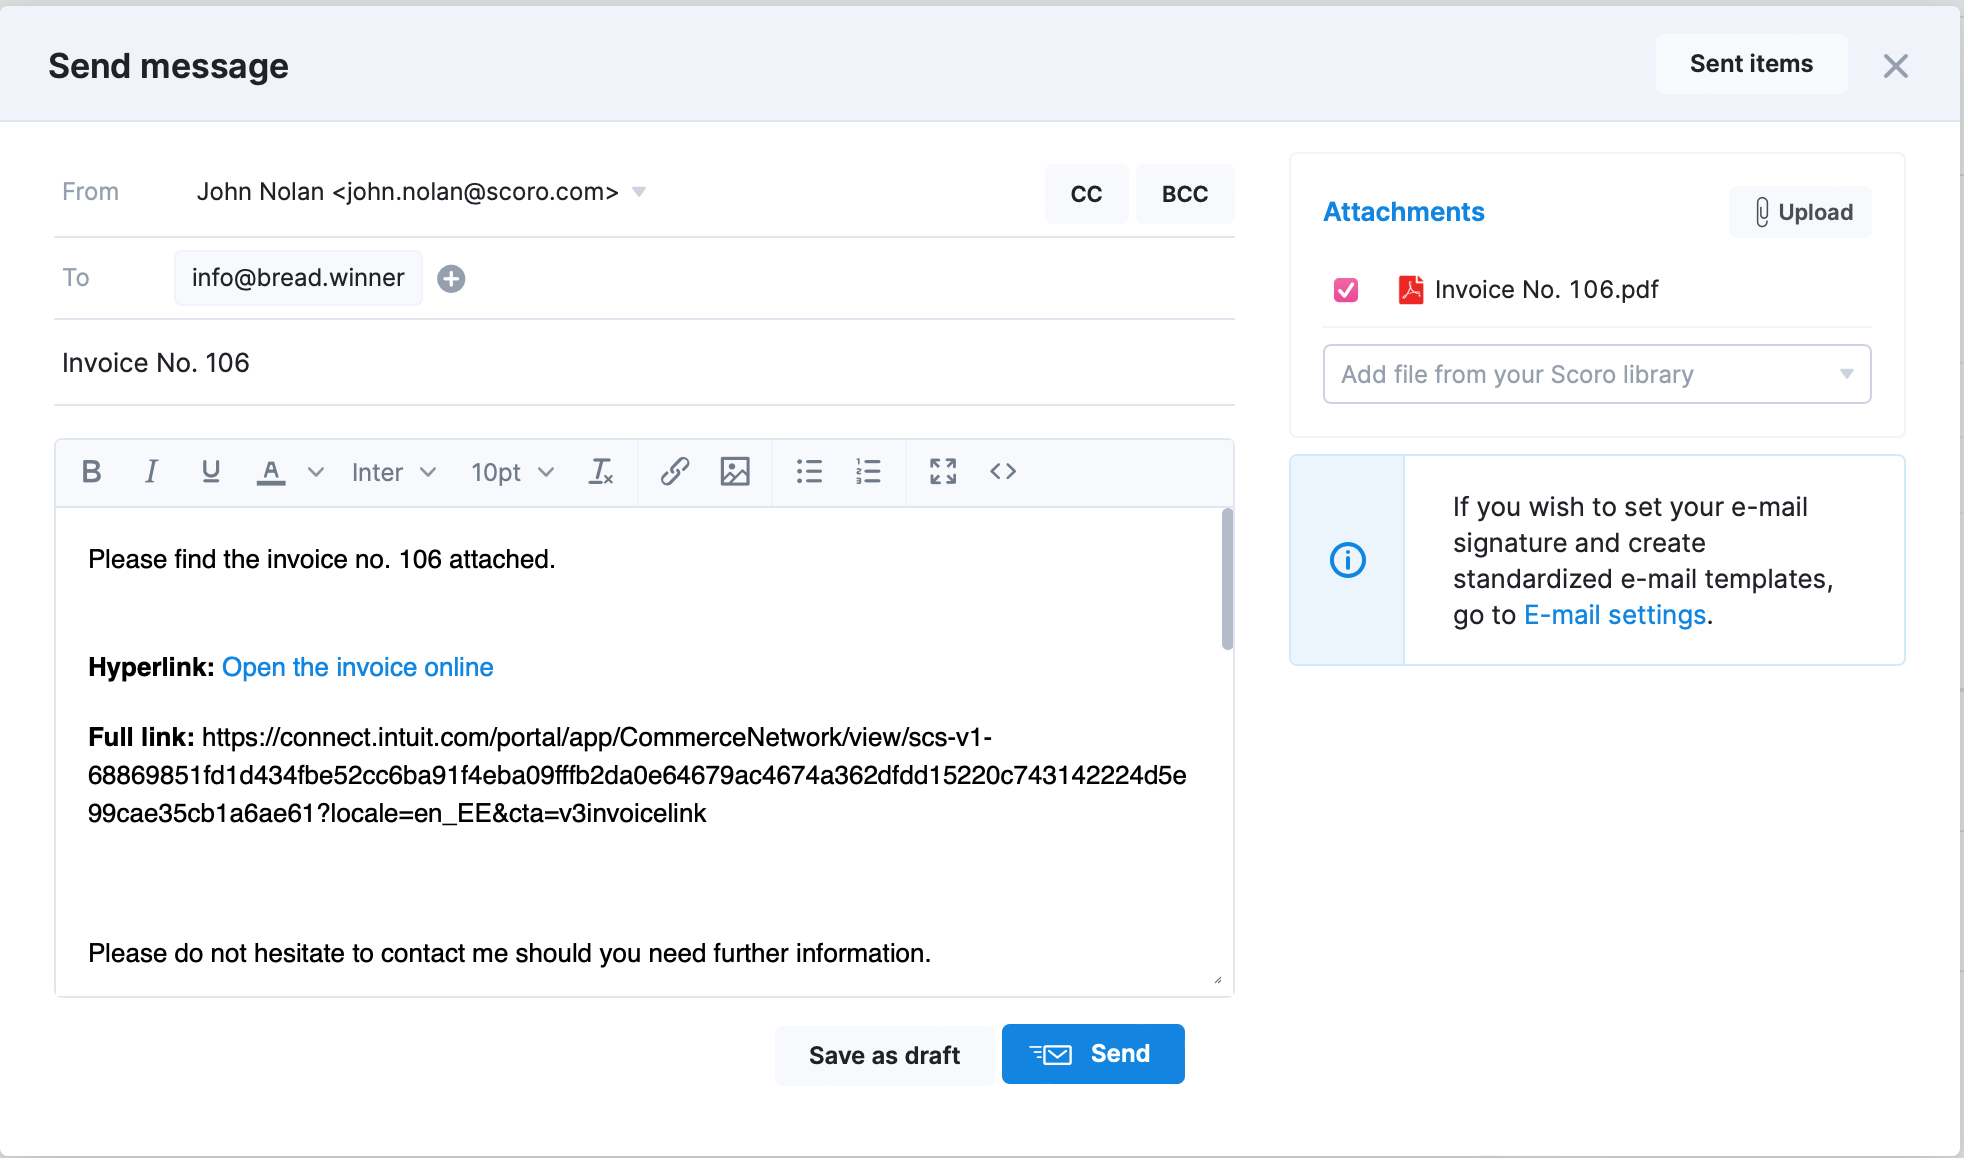Apply italic formatting to text
1964x1158 pixels.
(151, 471)
